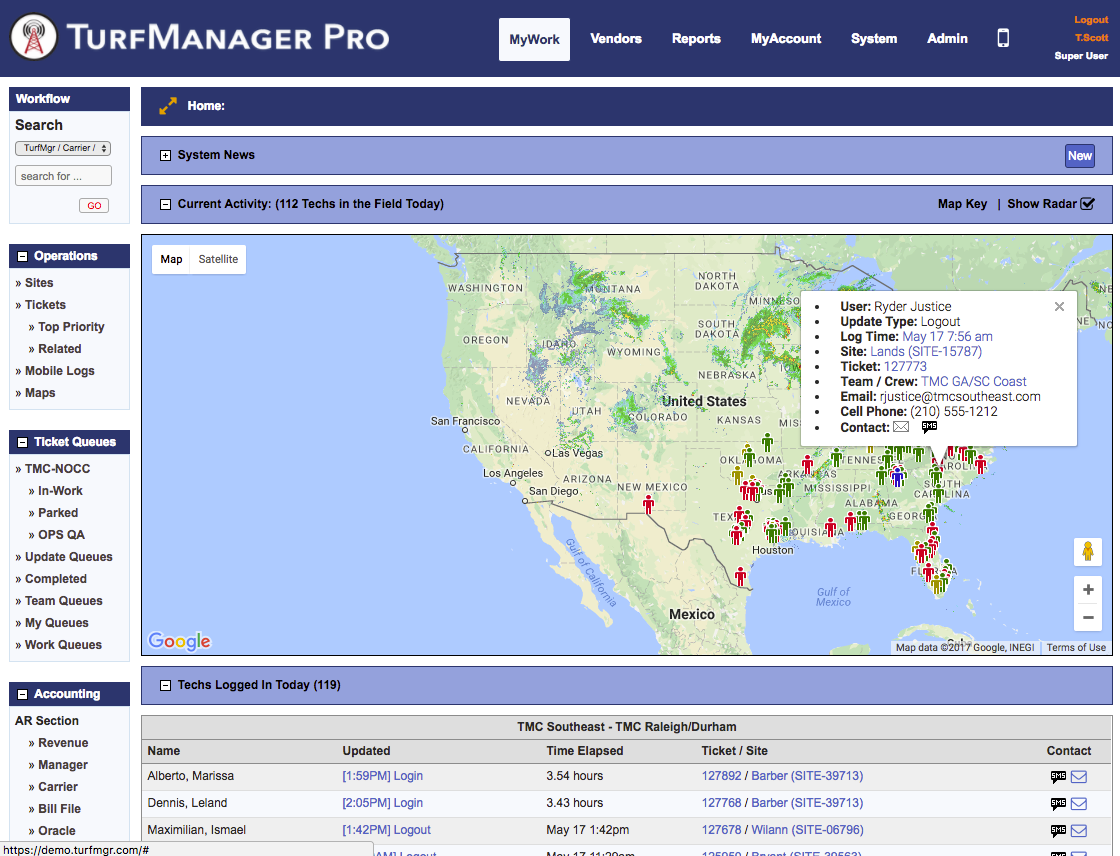This screenshot has width=1120, height=856.
Task: Click the [2:05PM] Login link for Dennis
Action: tap(382, 803)
